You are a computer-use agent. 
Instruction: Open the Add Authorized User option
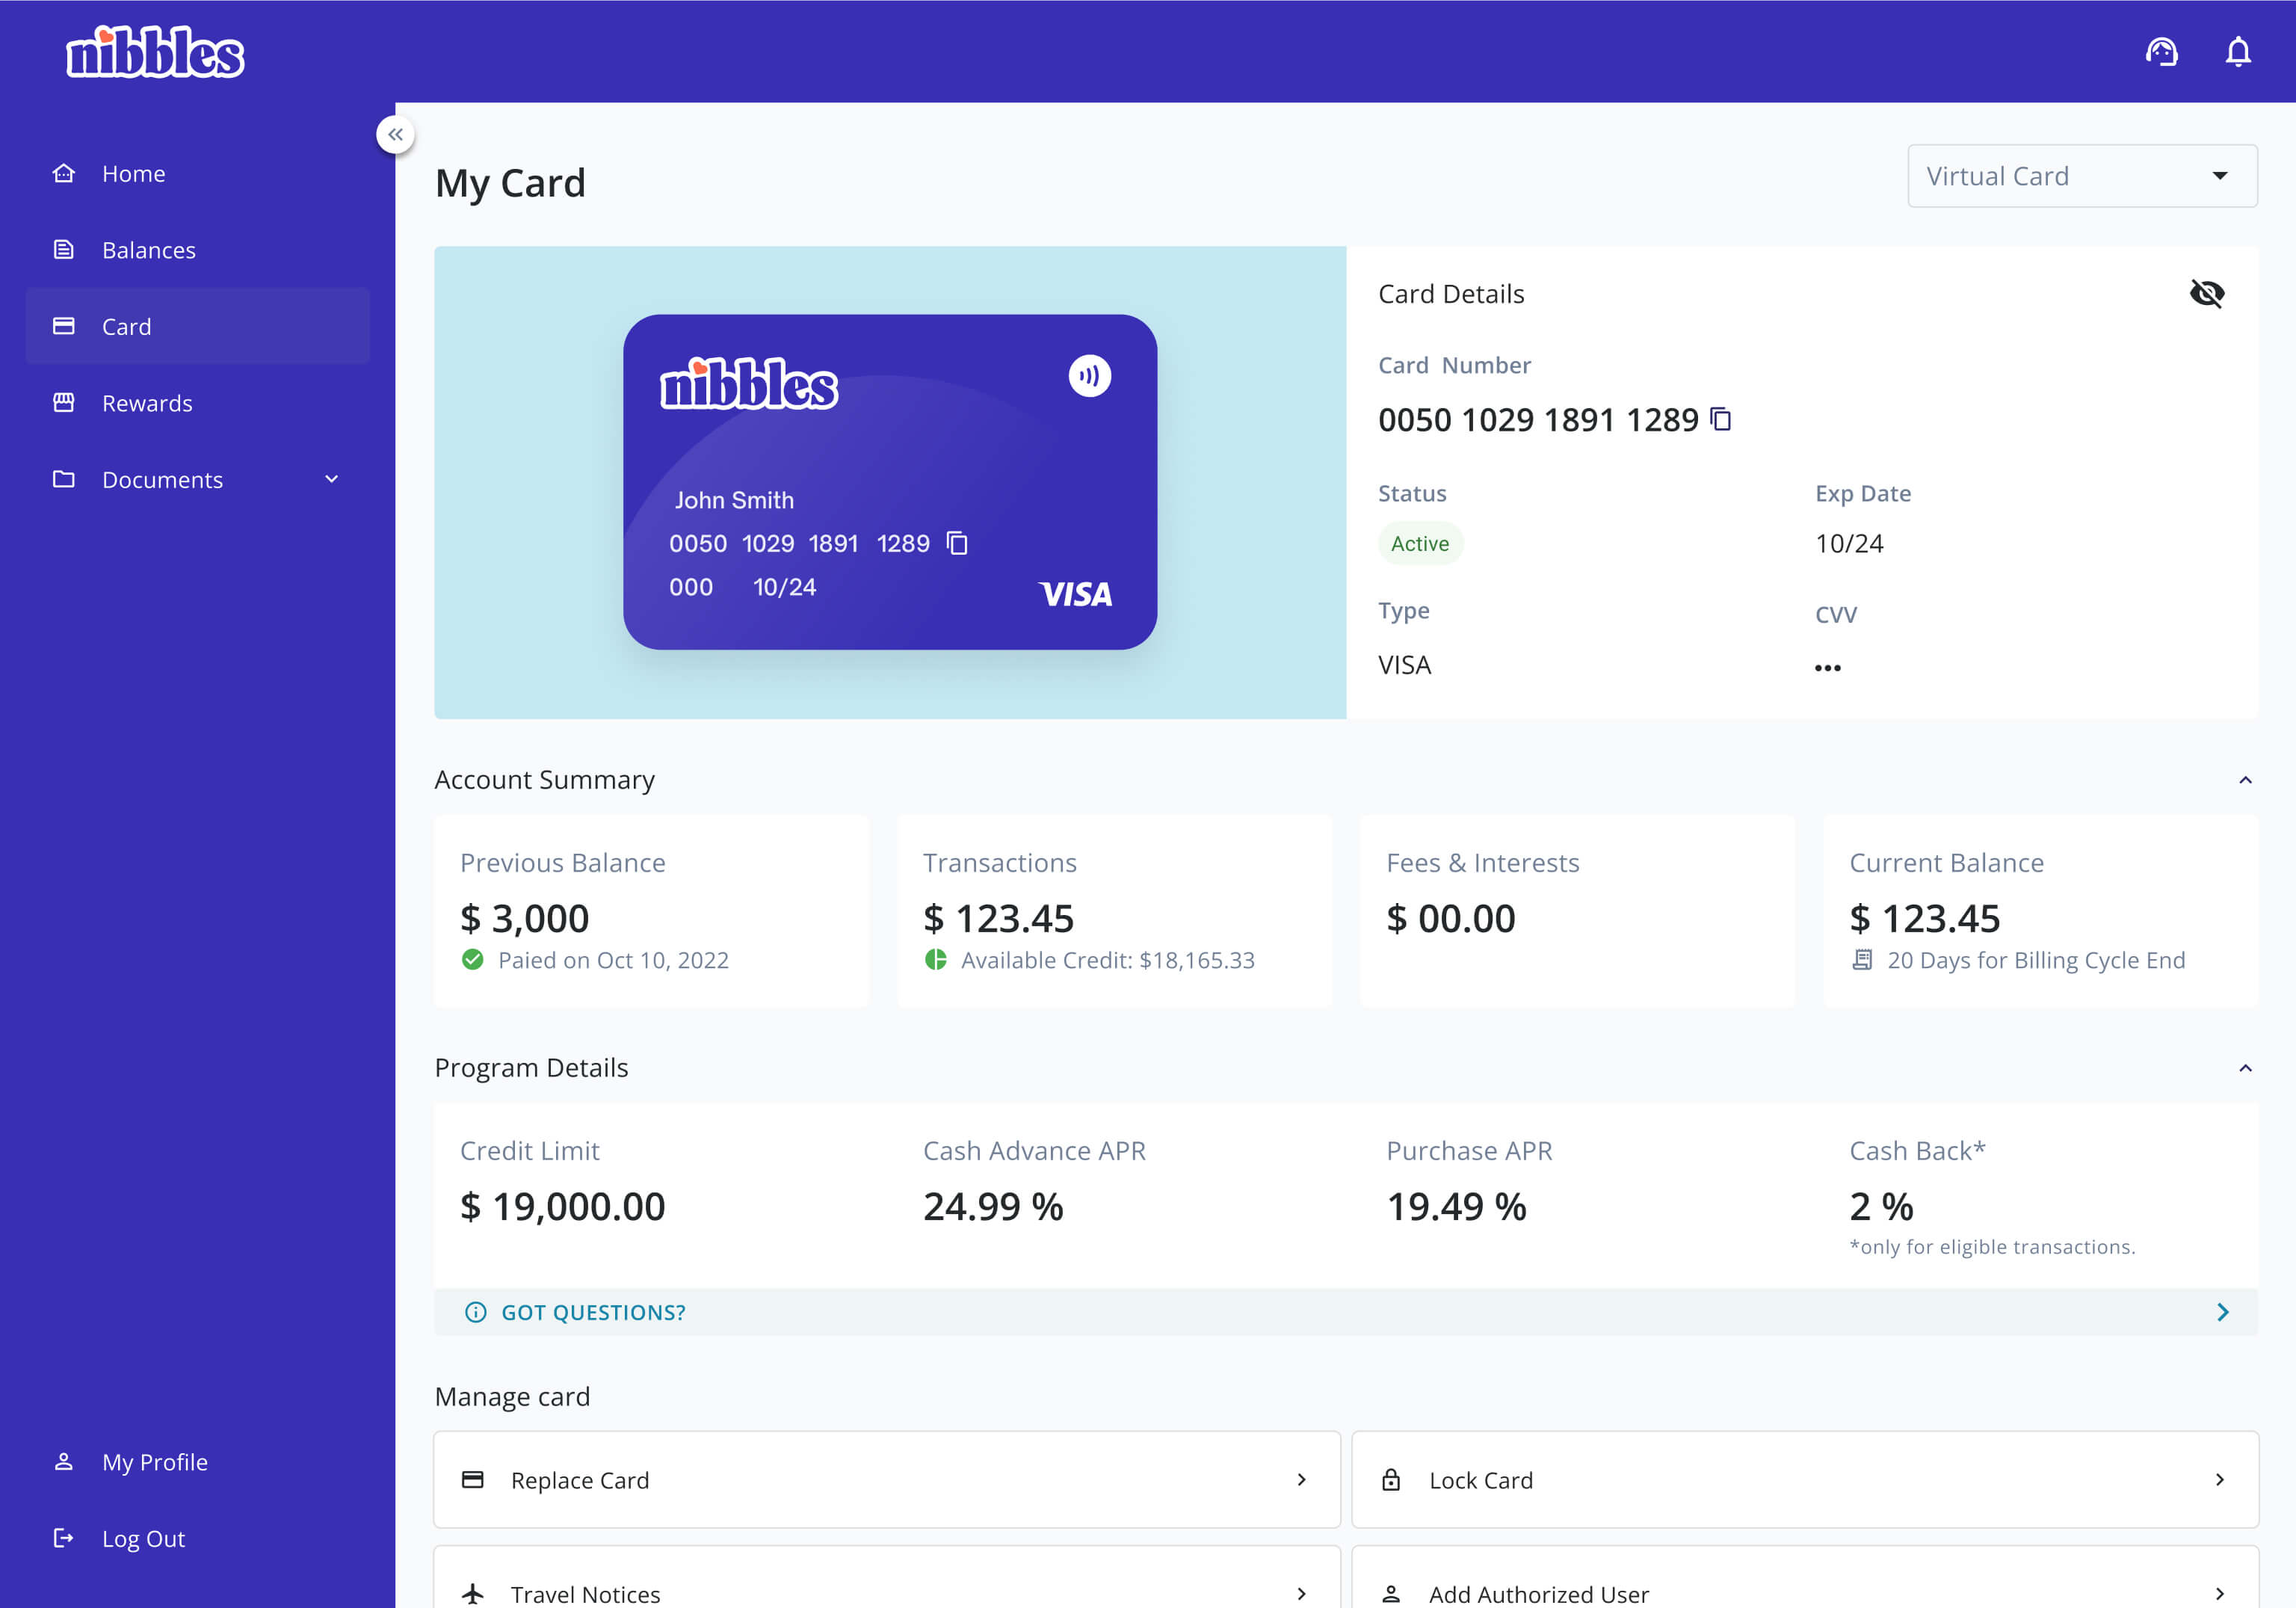(x=1805, y=1579)
